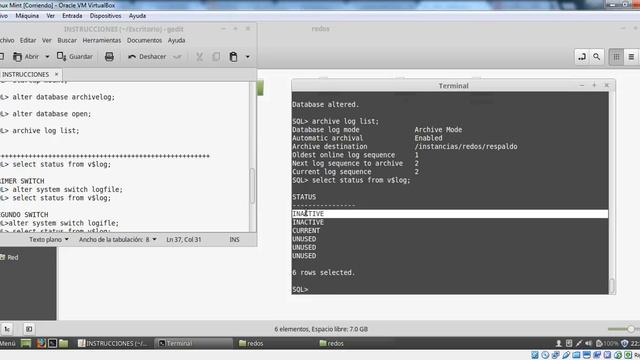Open the Menú button on the taskbar

click(x=7, y=343)
